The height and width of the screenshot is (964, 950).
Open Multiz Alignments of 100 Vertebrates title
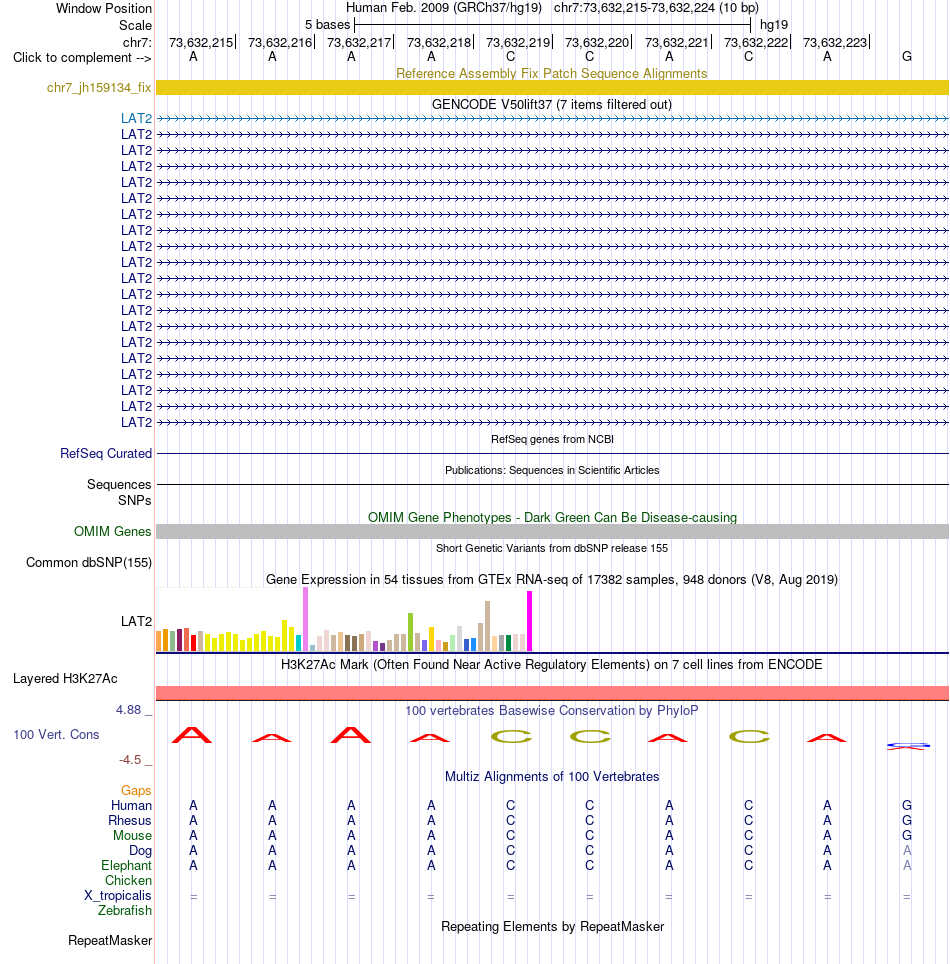pyautogui.click(x=552, y=776)
